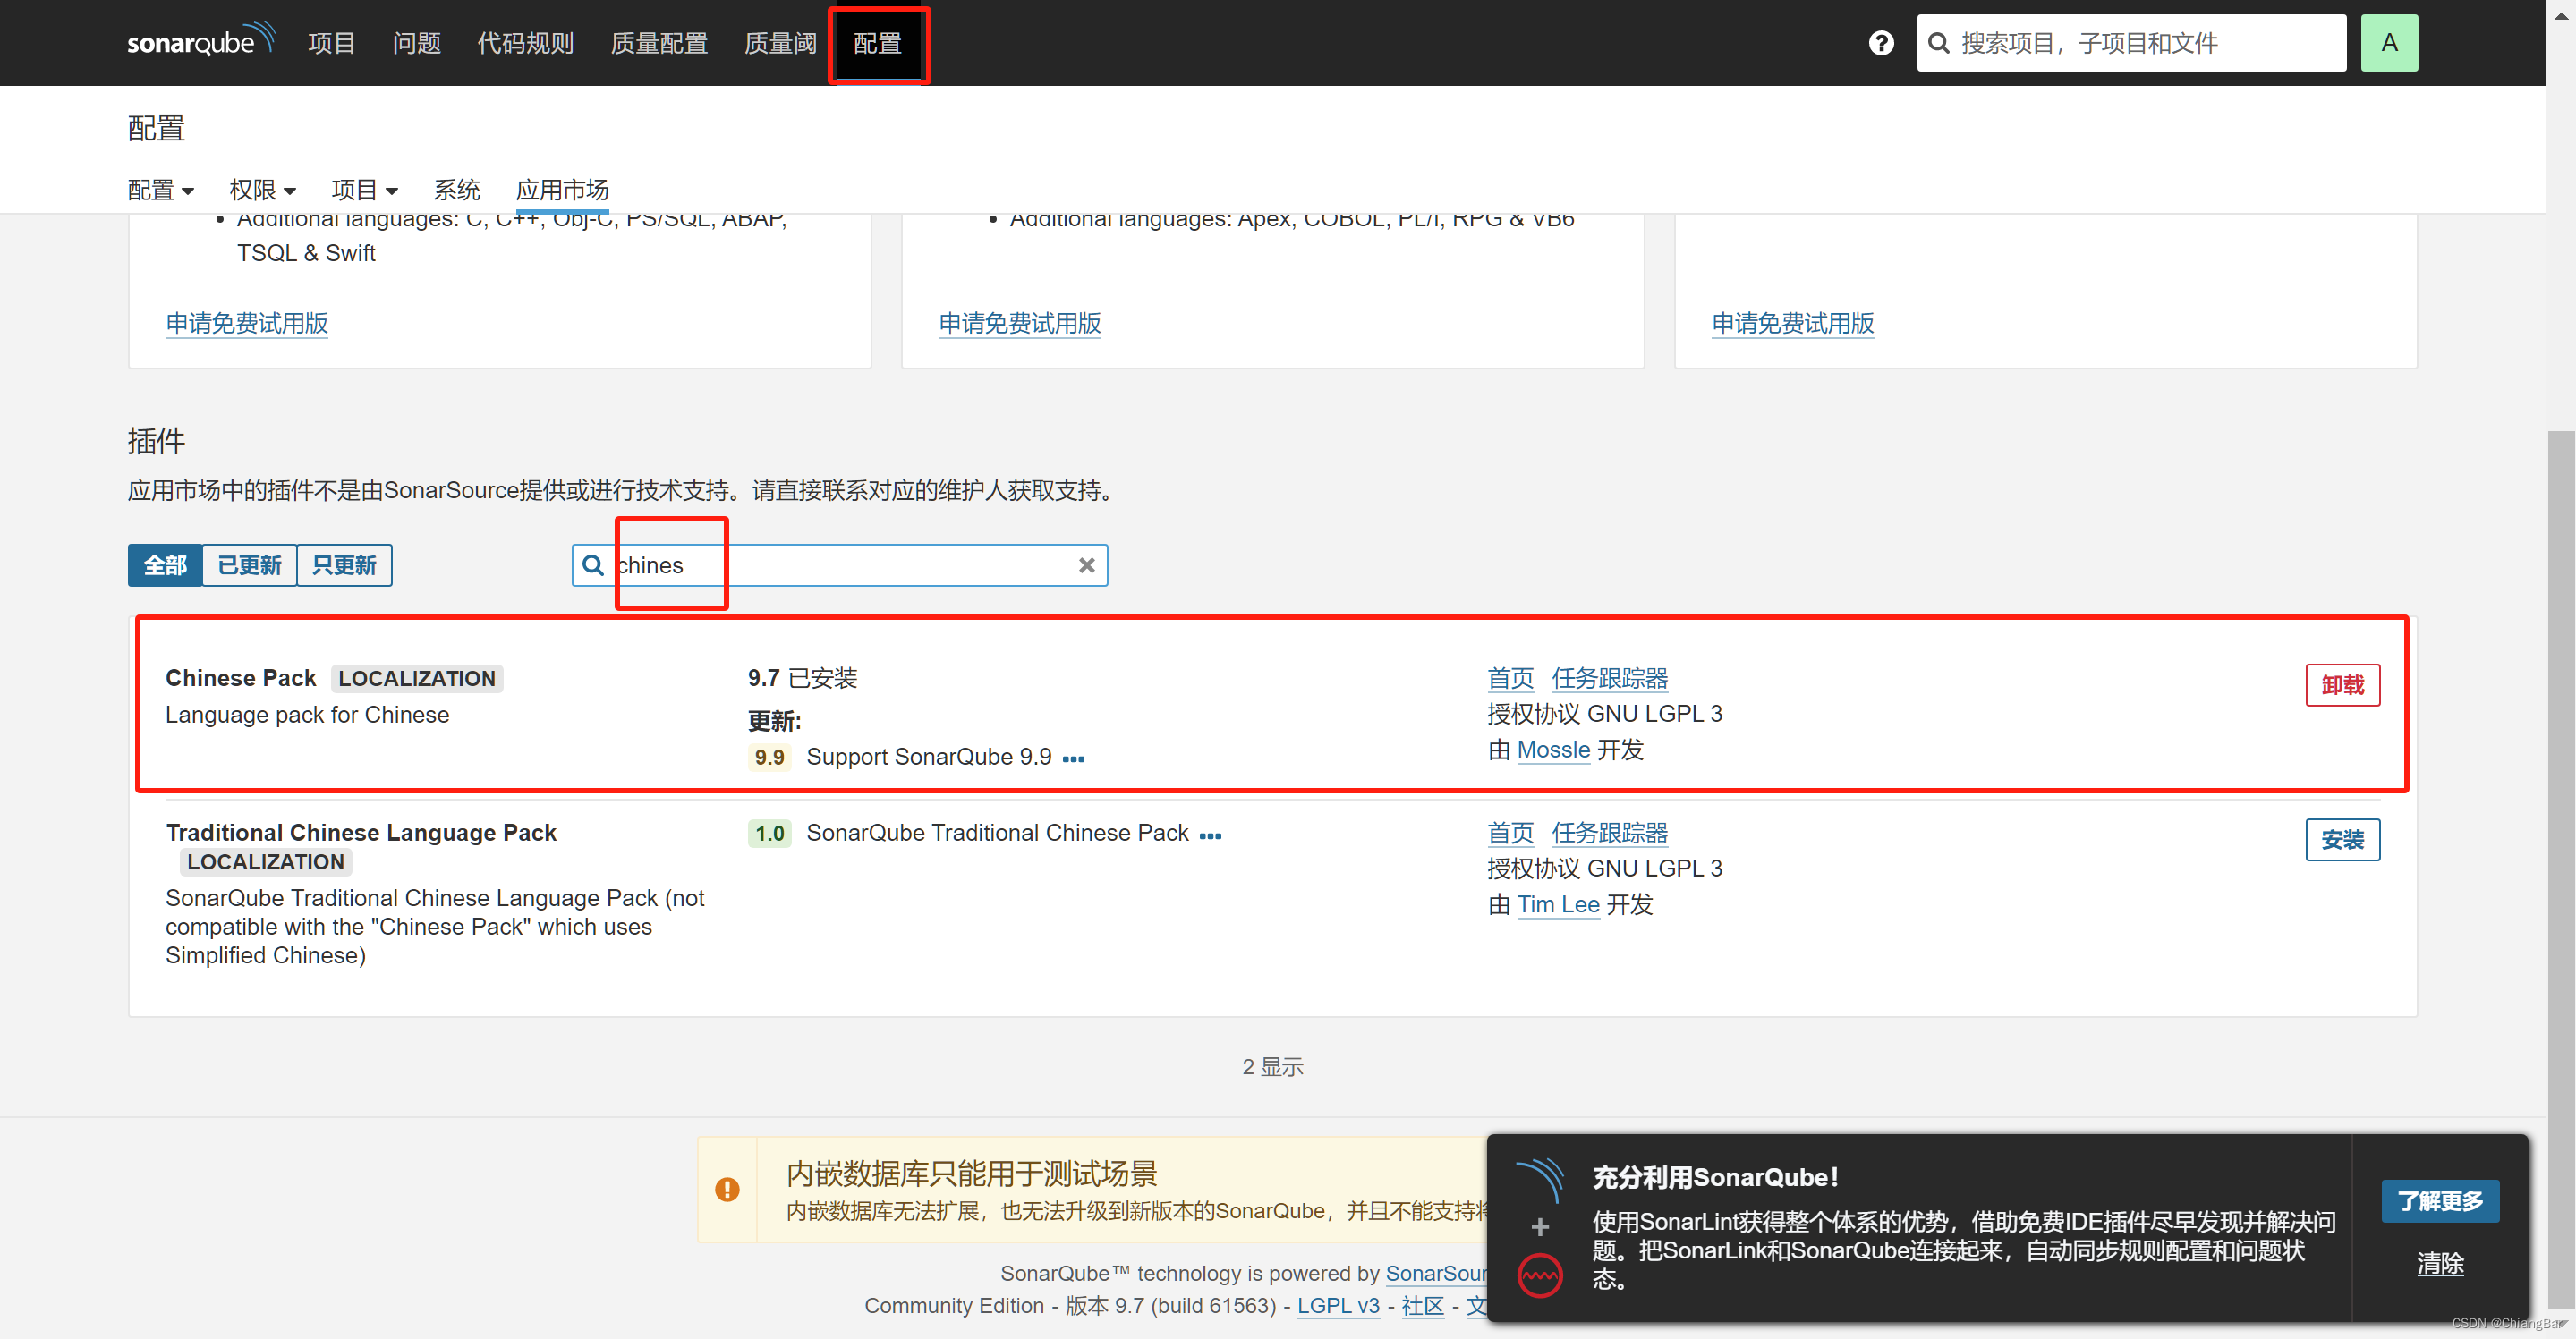Screen dimensions: 2576x1339
Task: Install Traditional Chinese Language Pack via 安装
Action: pyautogui.click(x=2342, y=840)
